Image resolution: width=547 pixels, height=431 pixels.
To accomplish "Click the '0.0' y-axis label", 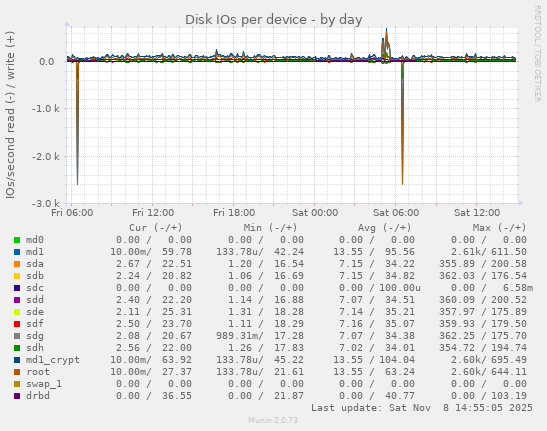I will pos(47,62).
